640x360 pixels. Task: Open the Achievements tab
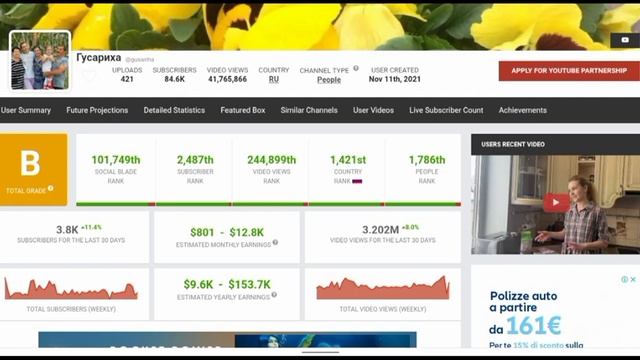click(x=522, y=110)
